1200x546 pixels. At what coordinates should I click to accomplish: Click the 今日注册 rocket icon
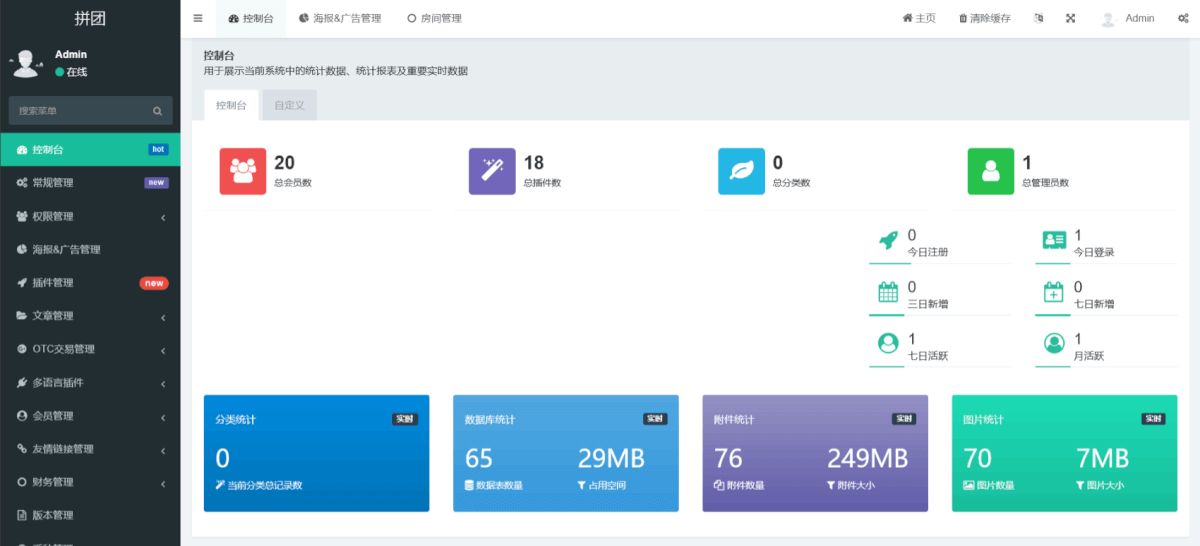click(x=888, y=240)
